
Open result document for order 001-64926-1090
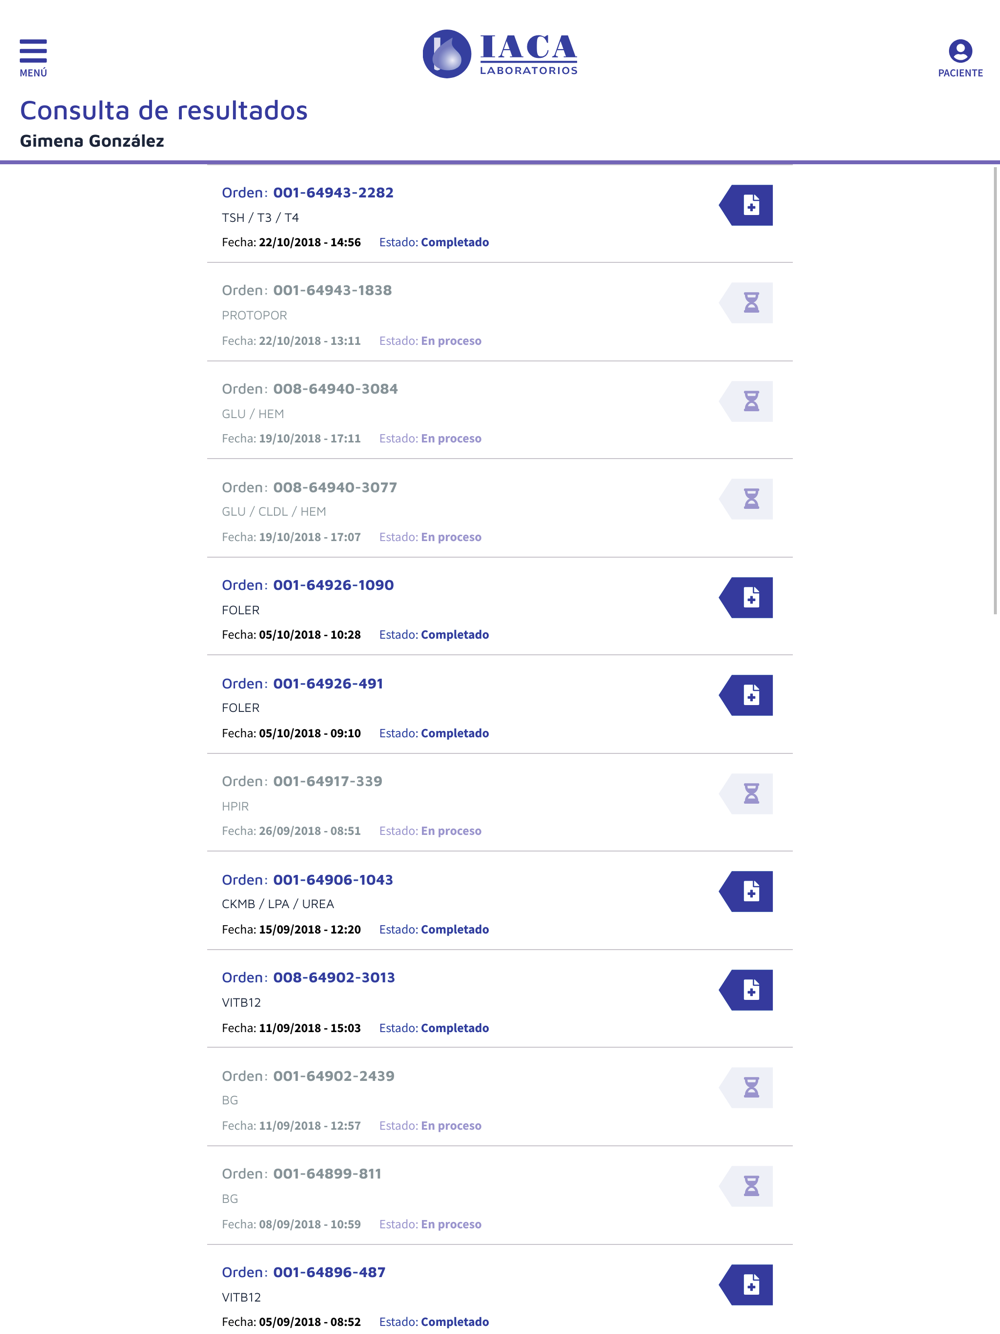coord(746,597)
